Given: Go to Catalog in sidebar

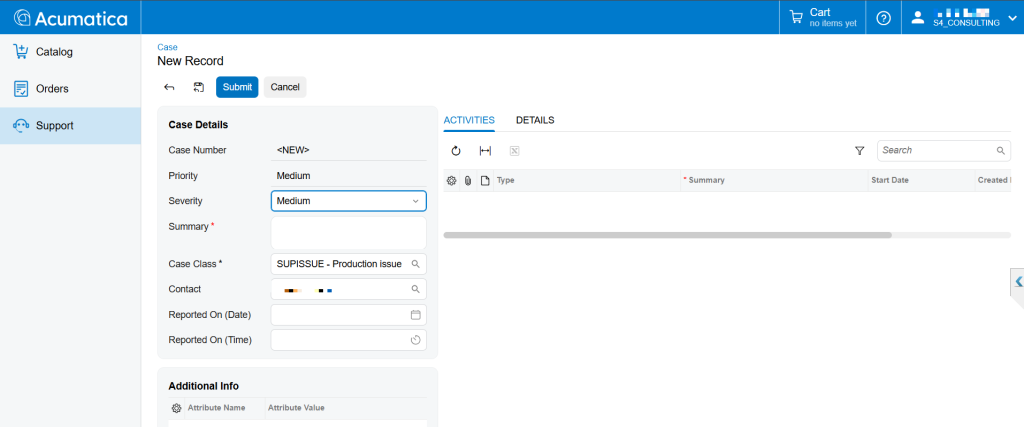Looking at the screenshot, I should tap(71, 52).
